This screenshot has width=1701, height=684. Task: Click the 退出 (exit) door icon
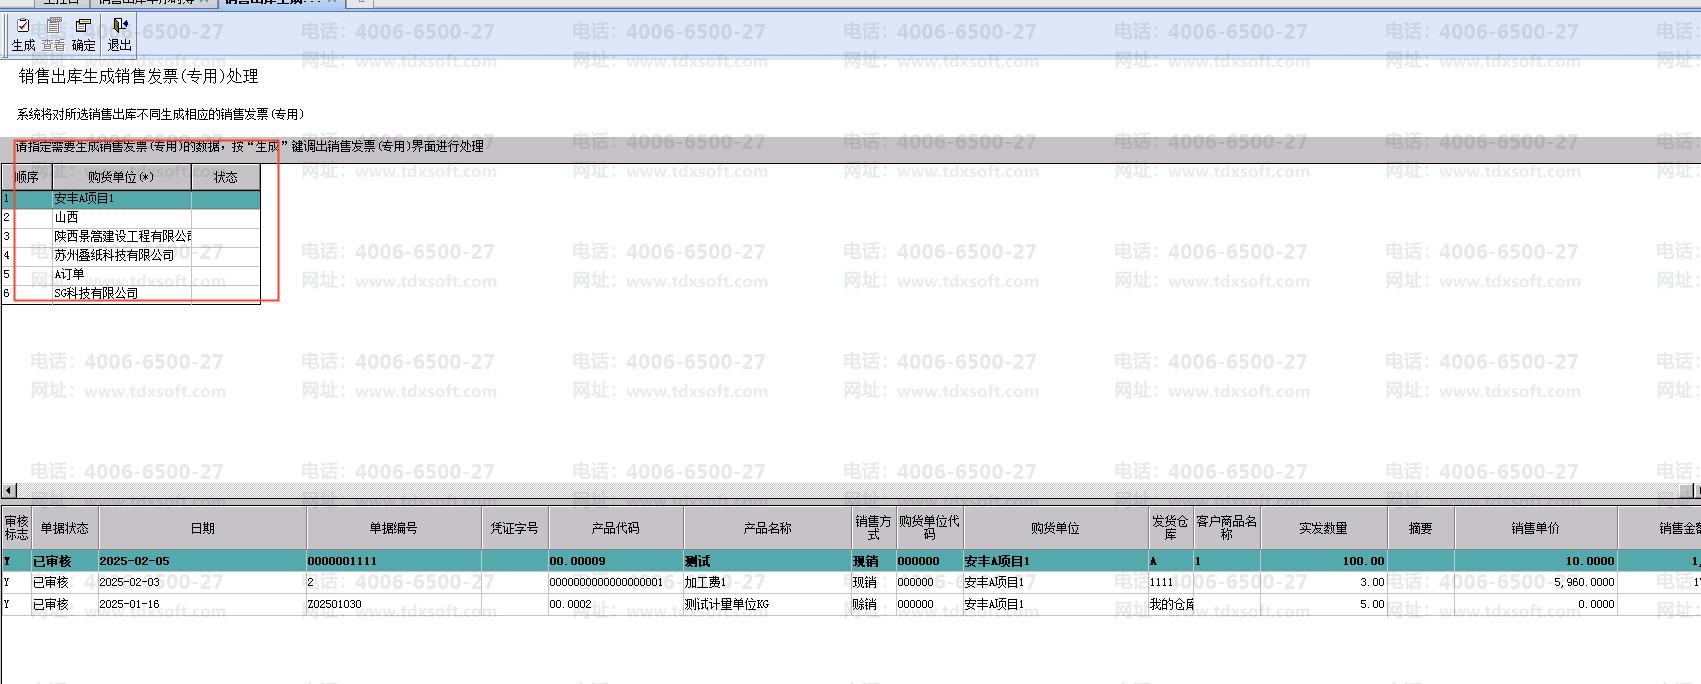click(120, 35)
